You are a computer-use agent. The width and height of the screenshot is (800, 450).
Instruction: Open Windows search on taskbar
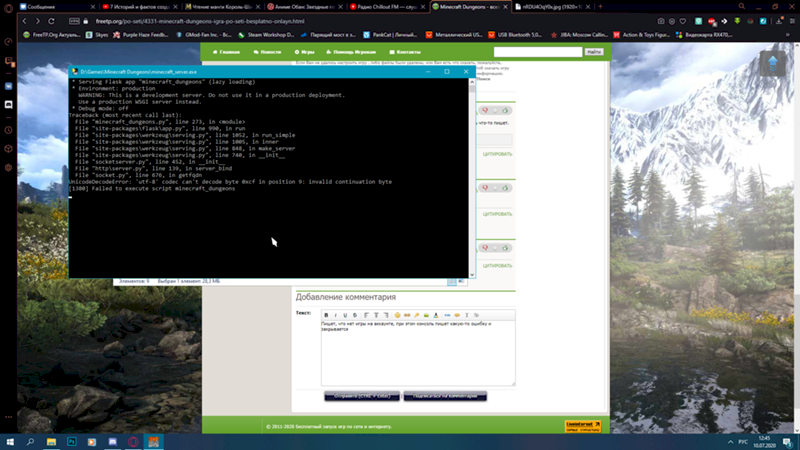(x=30, y=442)
